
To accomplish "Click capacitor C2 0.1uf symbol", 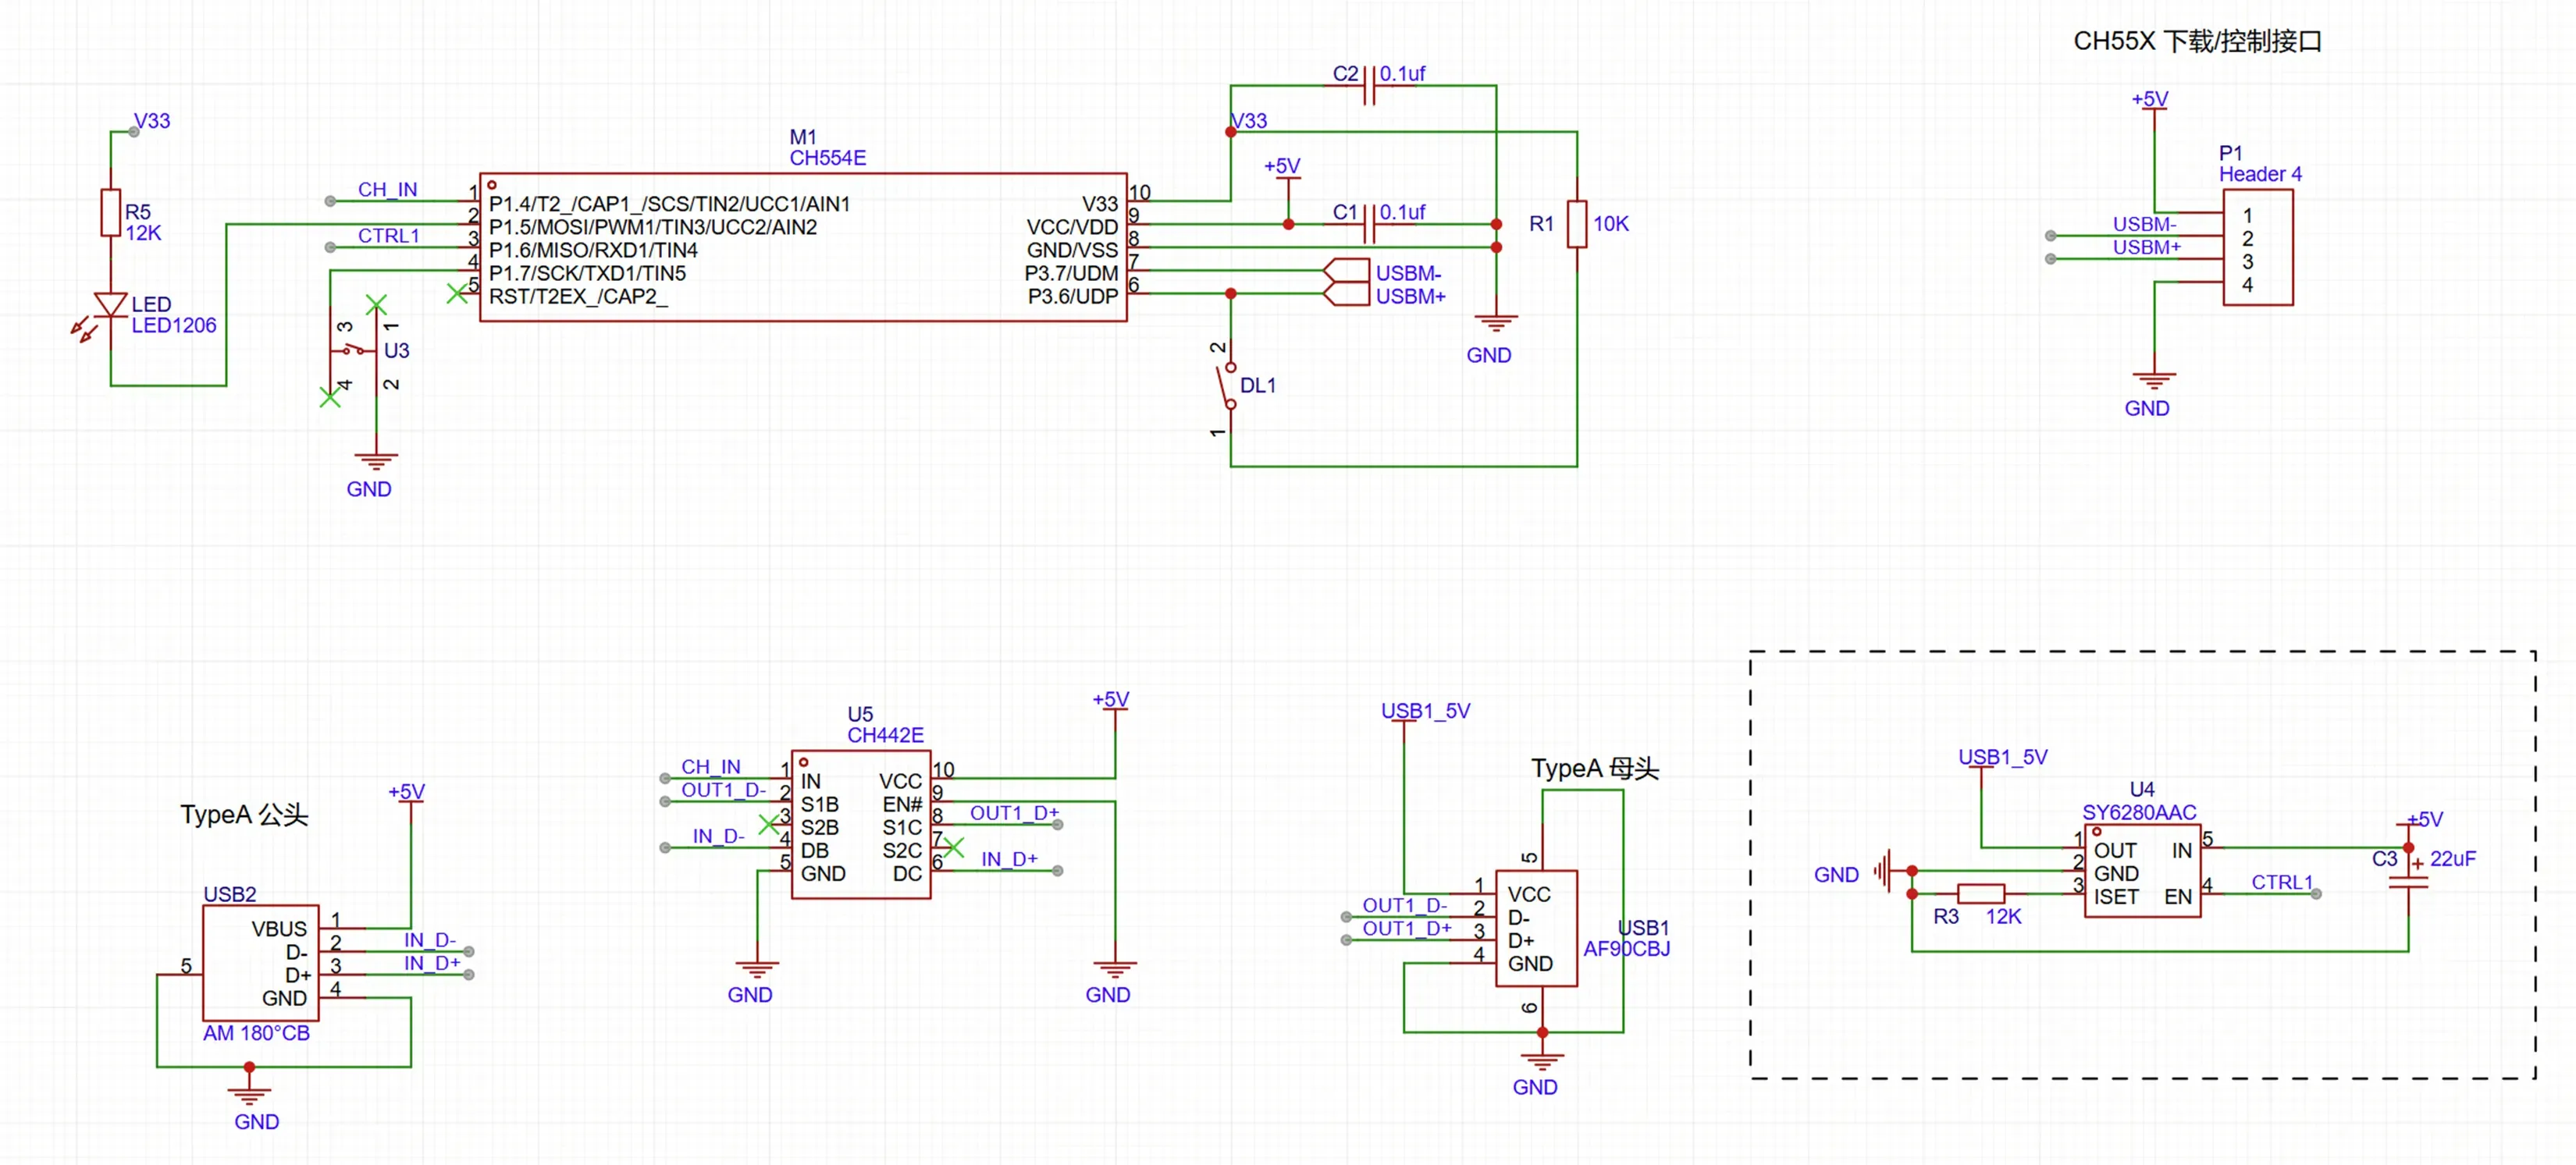I will (1369, 86).
